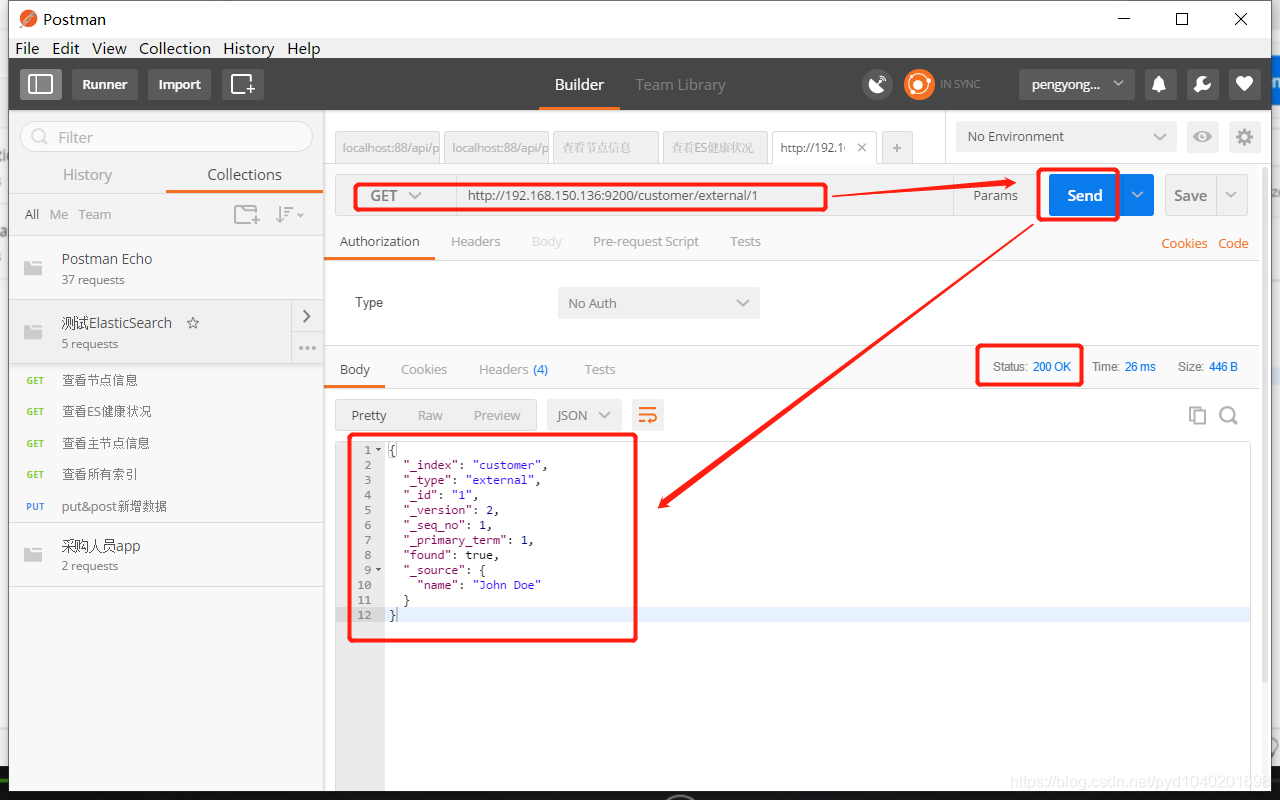Viewport: 1280px width, 800px height.
Task: Open a new window via plus icon
Action: pyautogui.click(x=243, y=84)
